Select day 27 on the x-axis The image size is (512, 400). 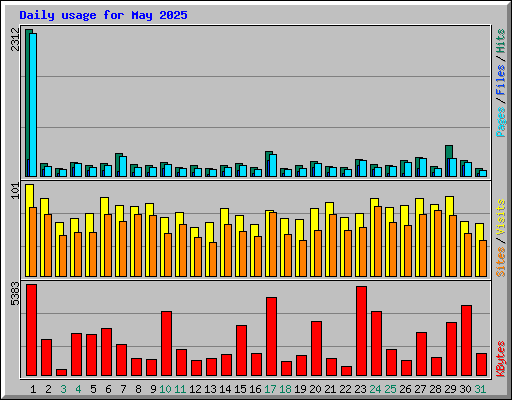(420, 389)
